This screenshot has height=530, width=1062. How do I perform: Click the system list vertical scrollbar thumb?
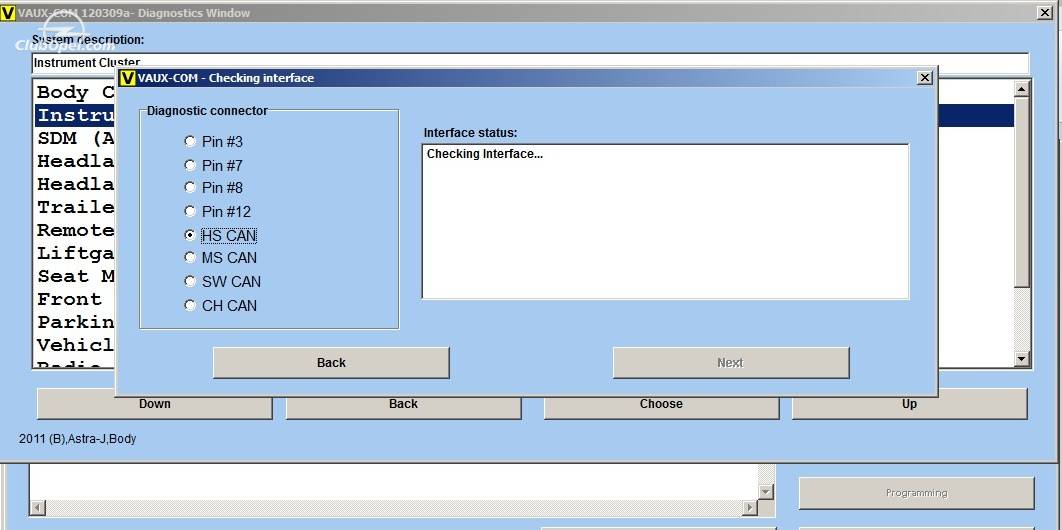point(1022,191)
